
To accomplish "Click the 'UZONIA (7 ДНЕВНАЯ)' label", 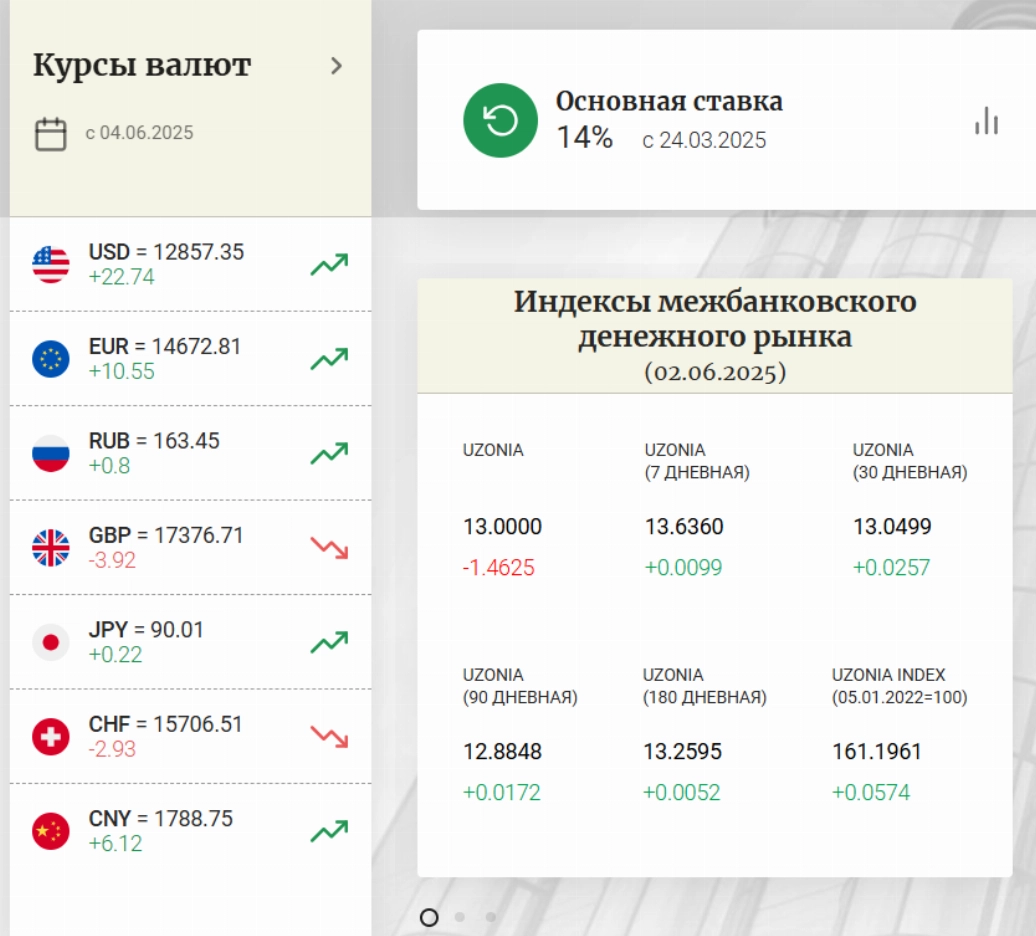I will 697,461.
